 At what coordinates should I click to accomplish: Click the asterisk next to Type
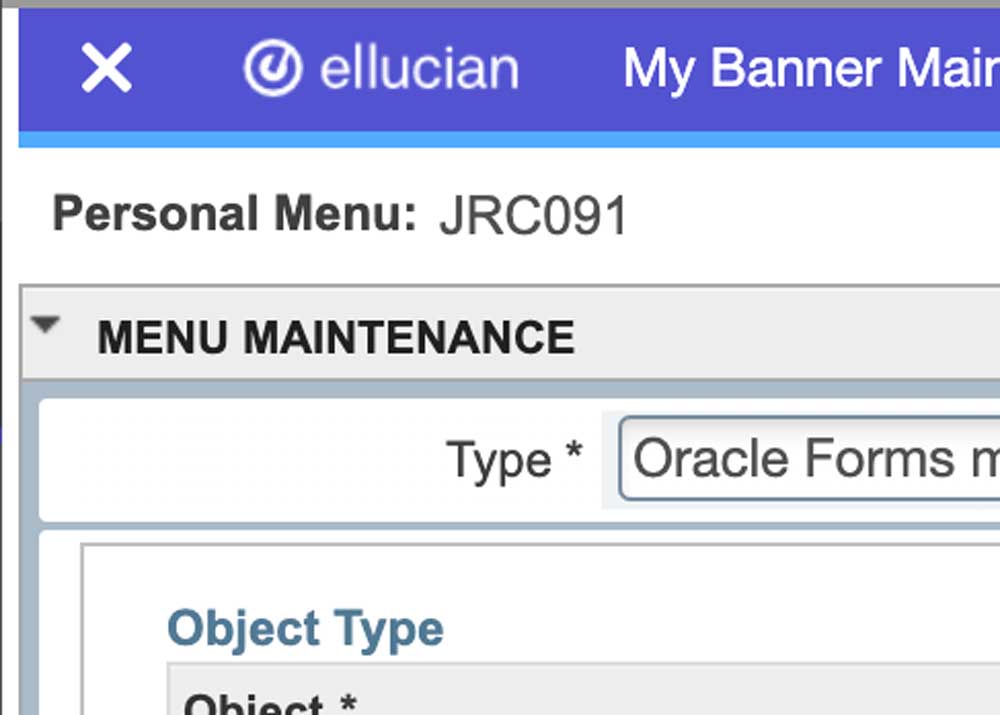tap(573, 453)
